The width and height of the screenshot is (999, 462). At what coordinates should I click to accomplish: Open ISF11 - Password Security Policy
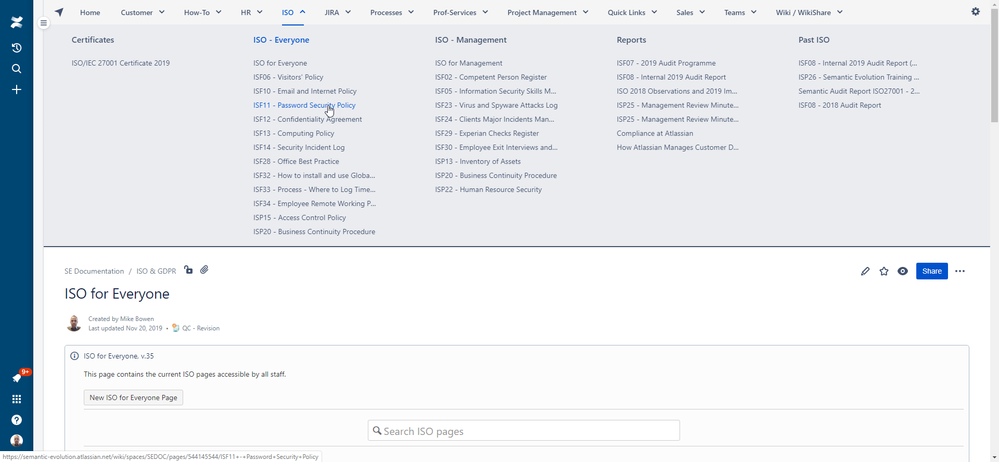click(x=304, y=105)
